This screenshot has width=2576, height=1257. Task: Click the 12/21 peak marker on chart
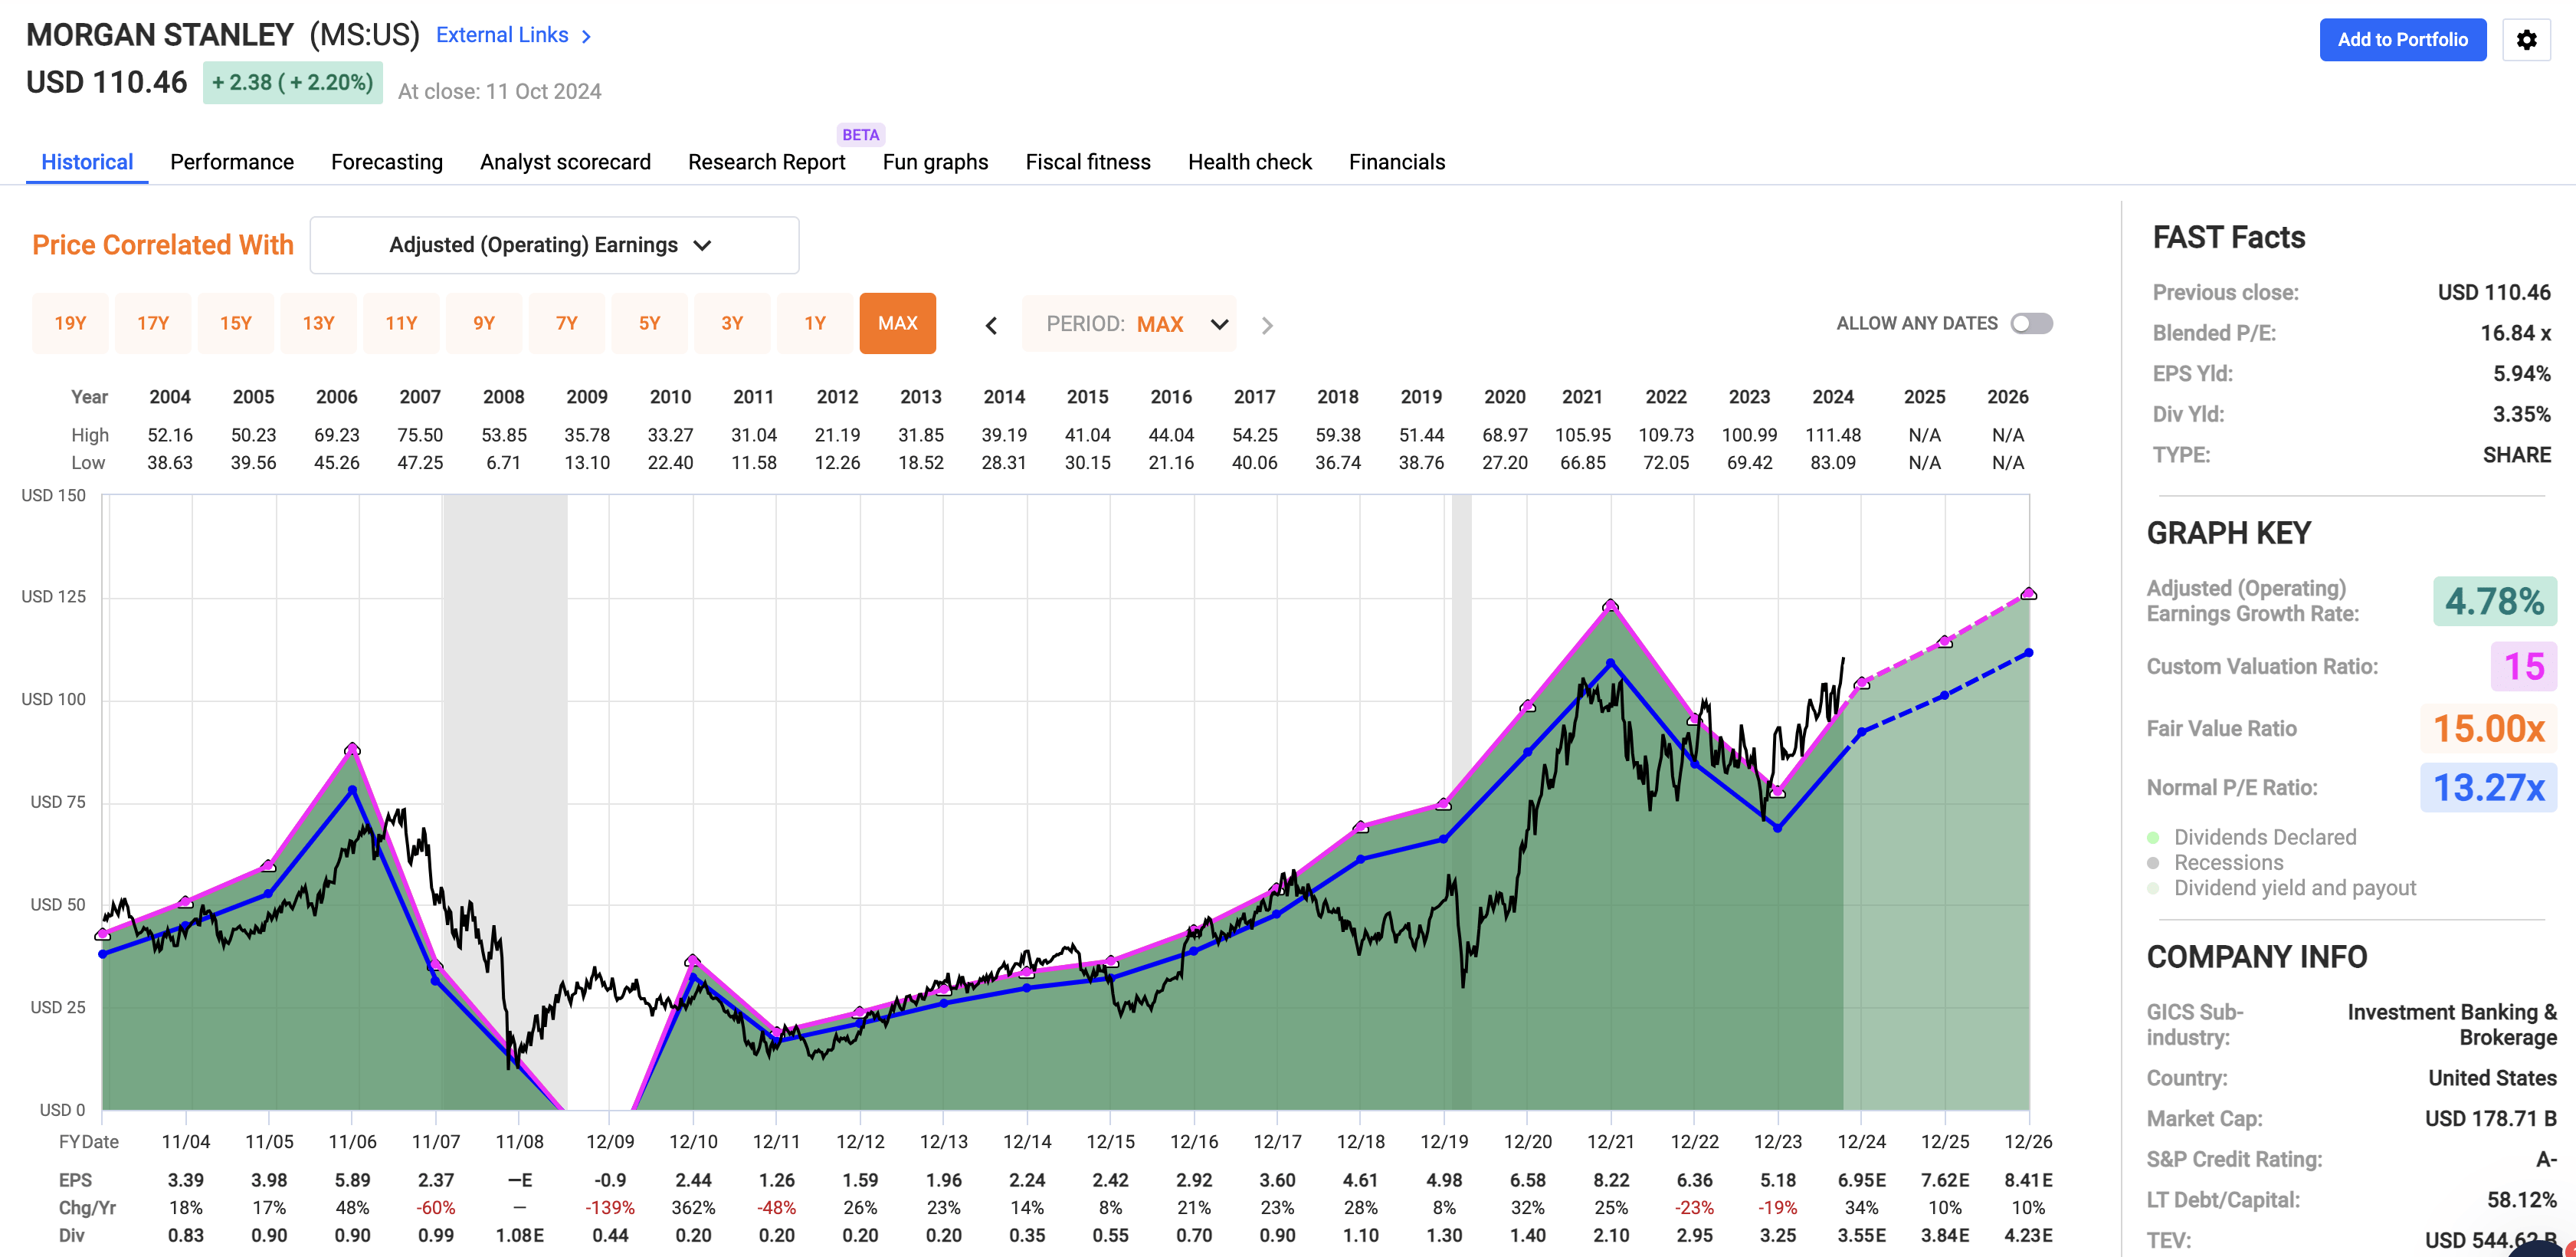(1610, 606)
